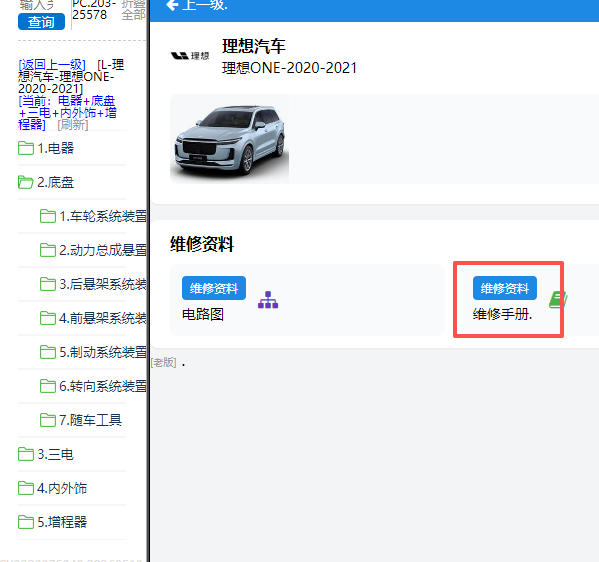Open the 1.车轮系统装置 folder icon
The image size is (599, 562).
pos(48,216)
